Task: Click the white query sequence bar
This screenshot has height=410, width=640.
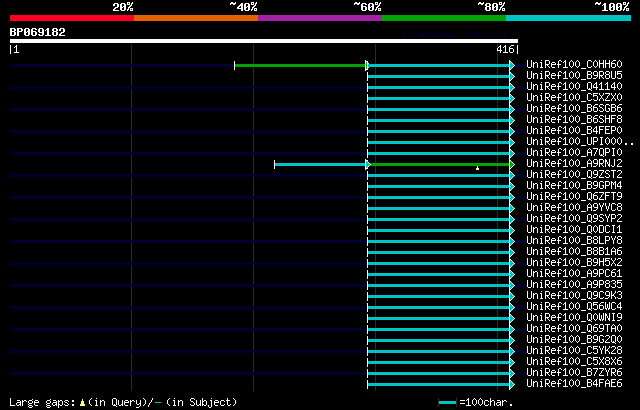Action: point(264,41)
